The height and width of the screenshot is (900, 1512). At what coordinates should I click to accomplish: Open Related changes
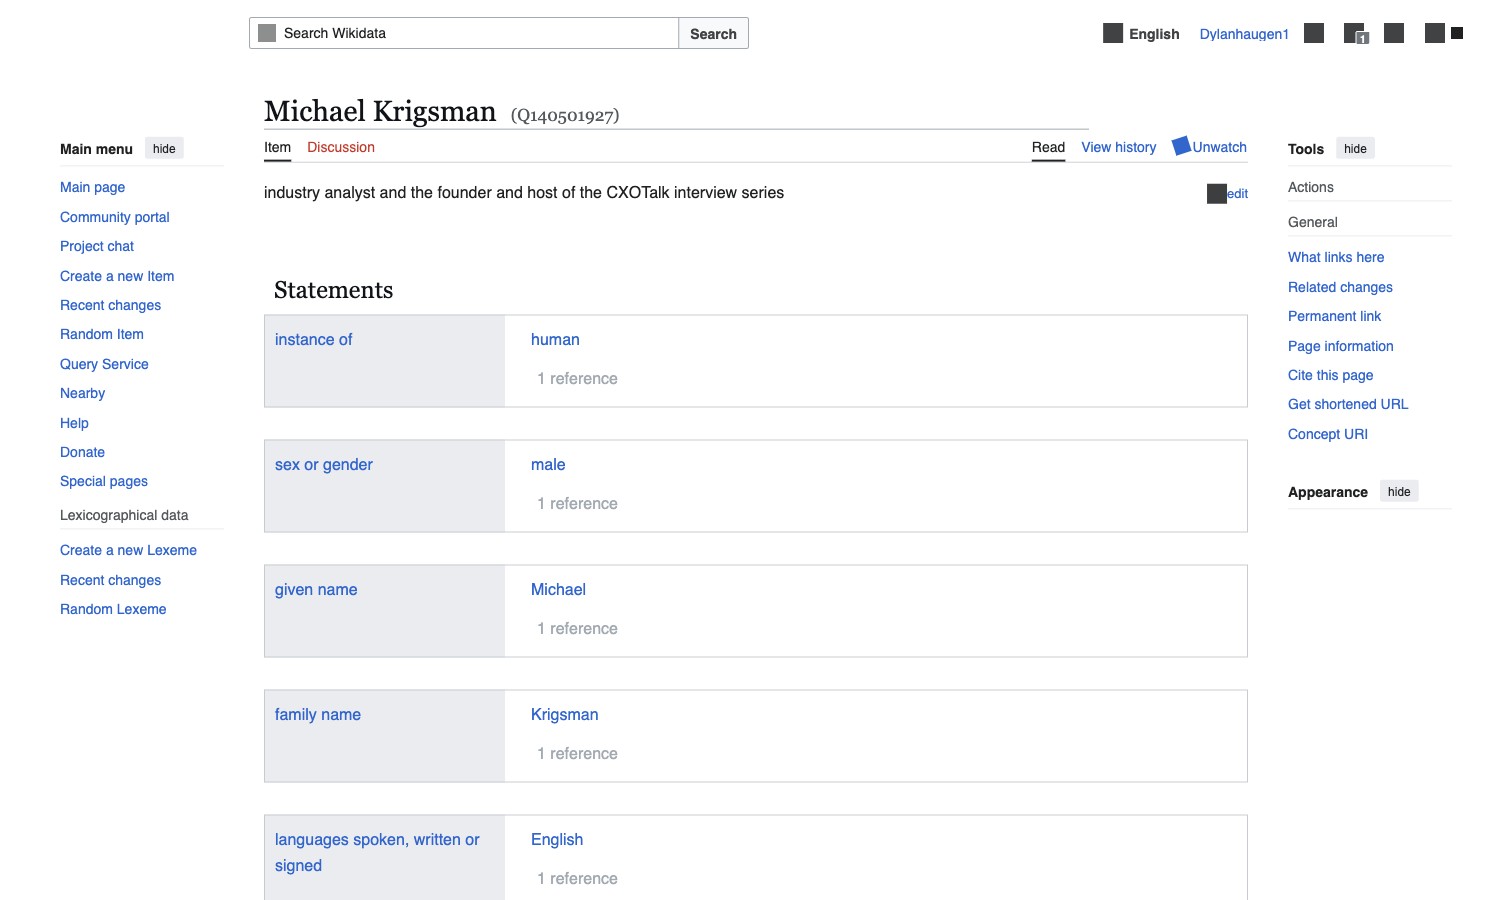point(1340,287)
